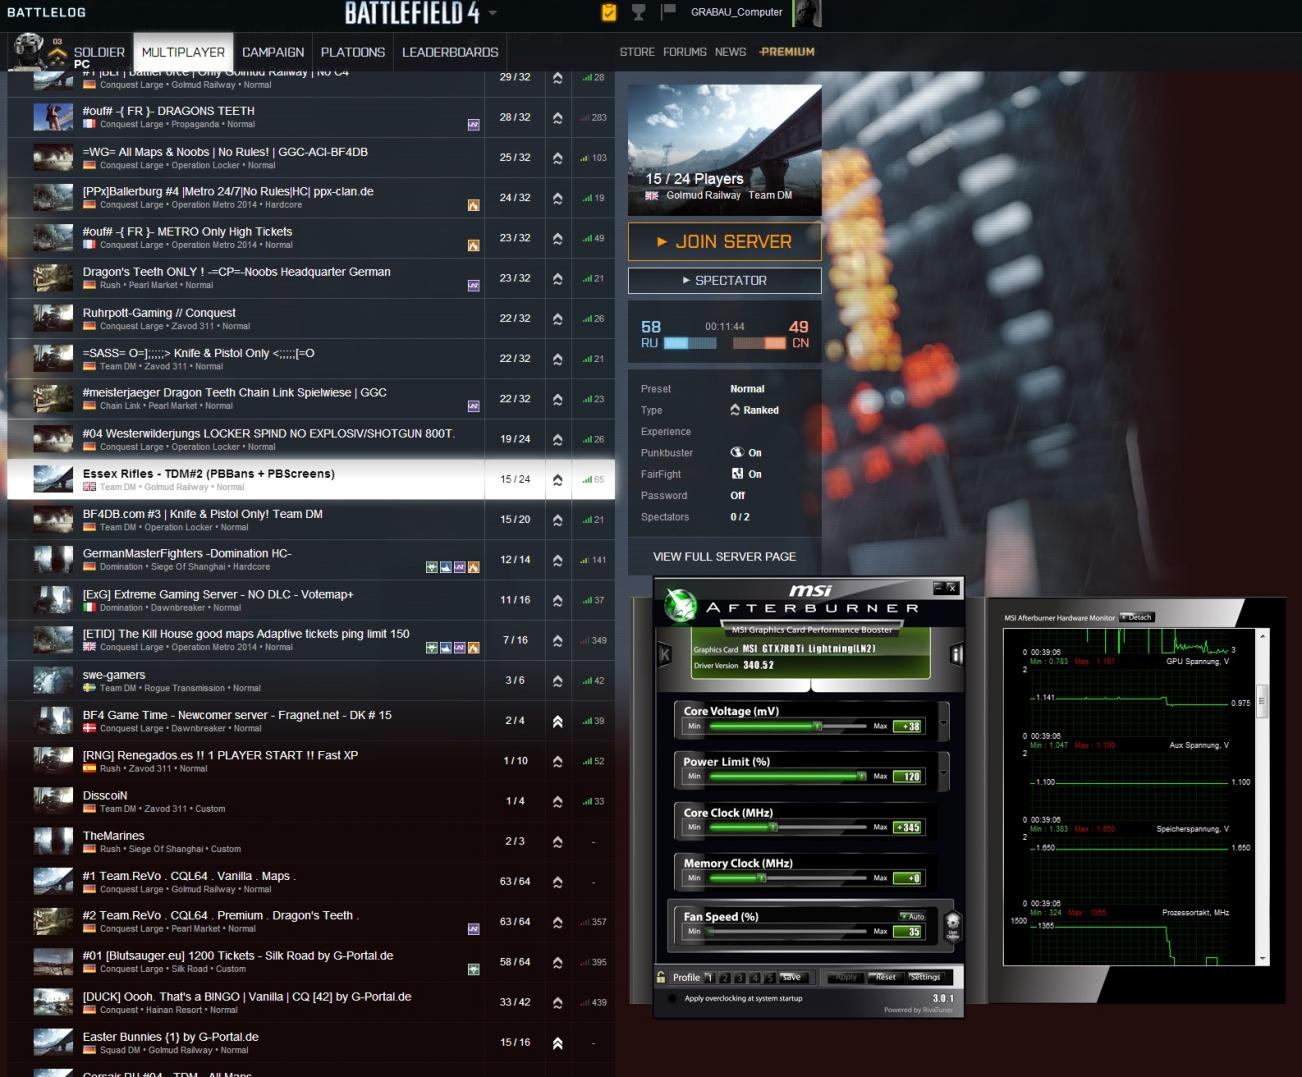Open the PLATOONS tab

[353, 52]
